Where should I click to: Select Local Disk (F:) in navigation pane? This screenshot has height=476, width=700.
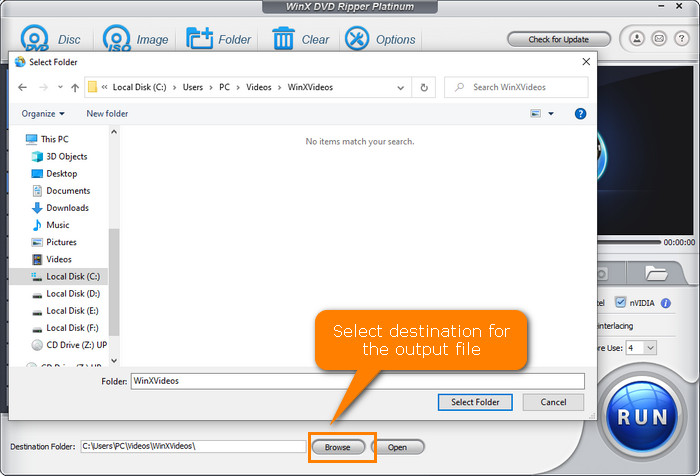pos(65,328)
